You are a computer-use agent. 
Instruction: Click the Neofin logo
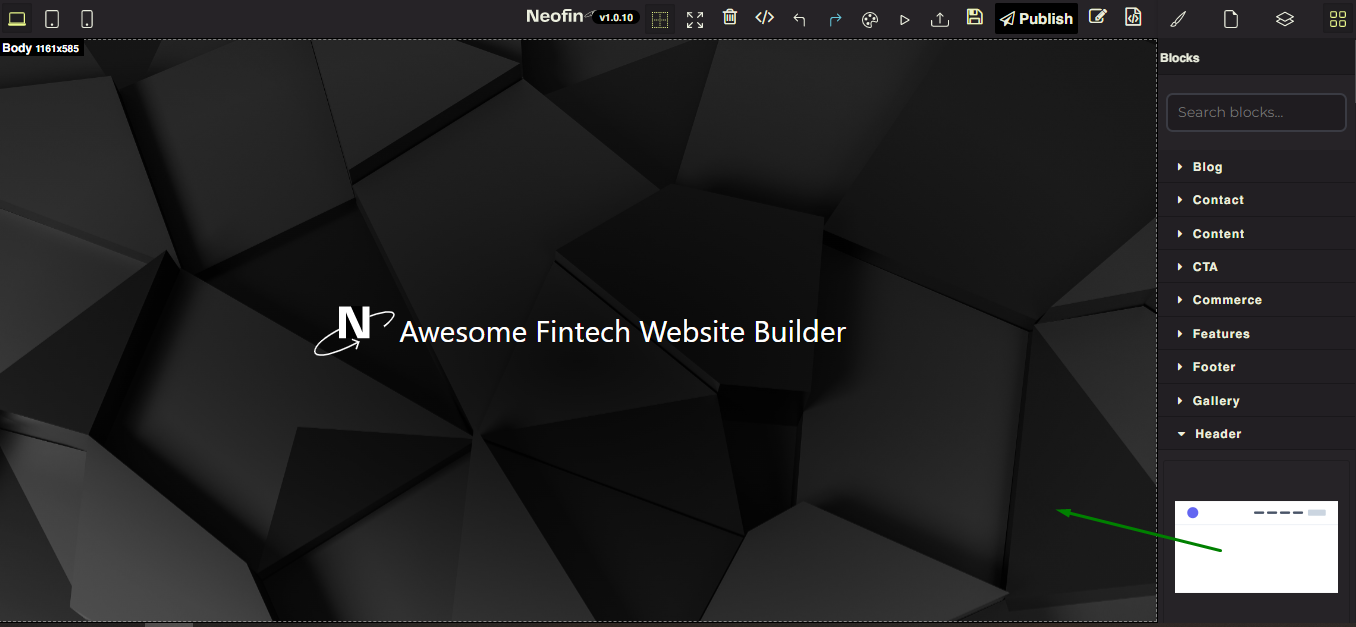pos(558,17)
